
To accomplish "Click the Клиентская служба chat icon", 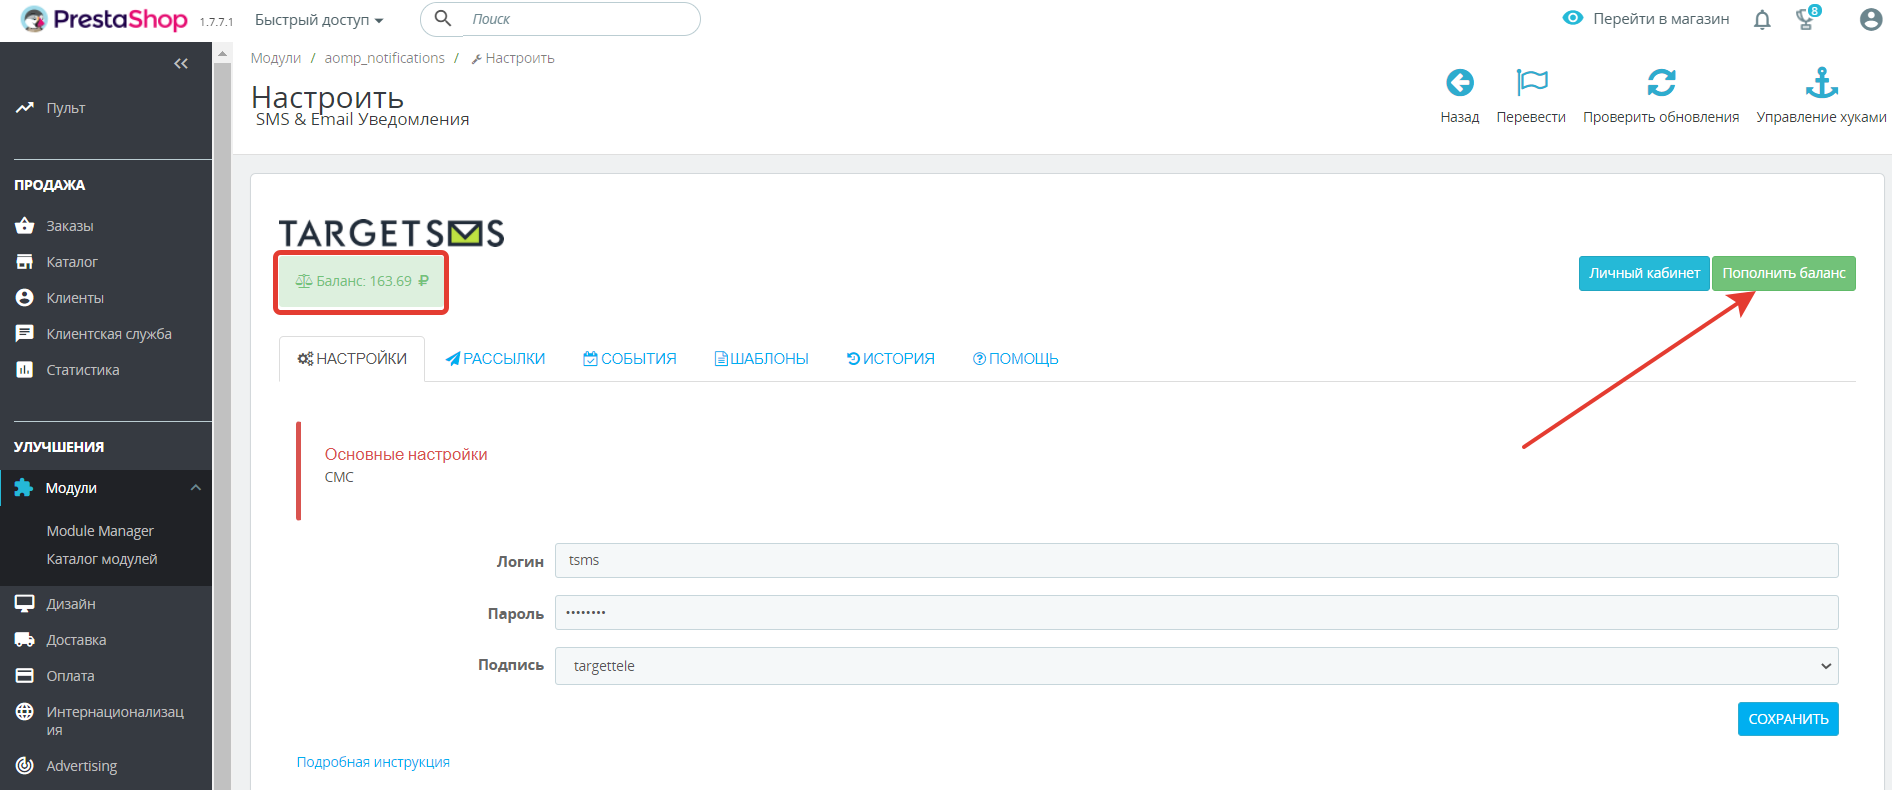I will click(25, 334).
